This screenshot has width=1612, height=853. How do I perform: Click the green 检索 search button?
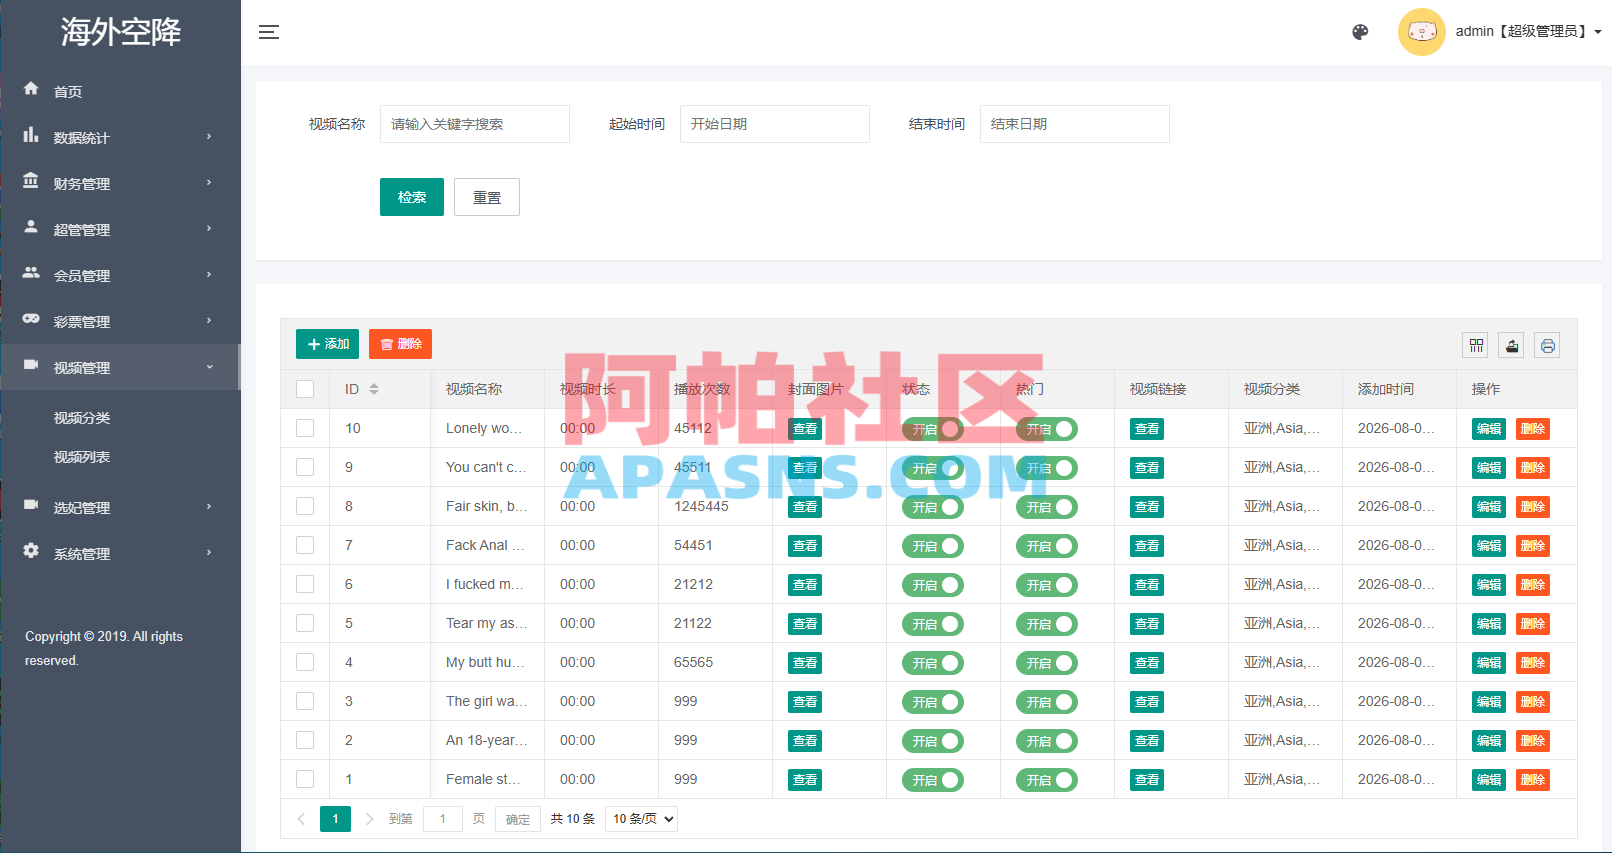tap(412, 197)
